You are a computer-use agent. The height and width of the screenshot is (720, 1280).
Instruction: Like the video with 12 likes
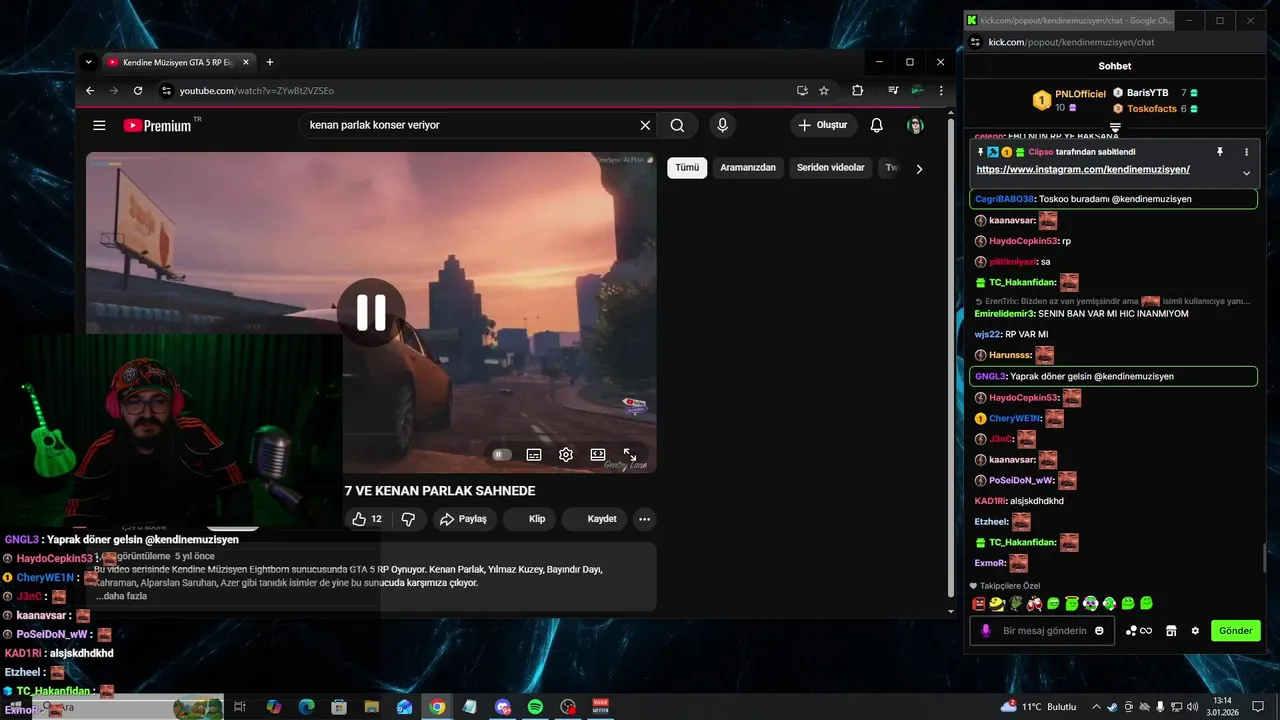click(x=366, y=519)
